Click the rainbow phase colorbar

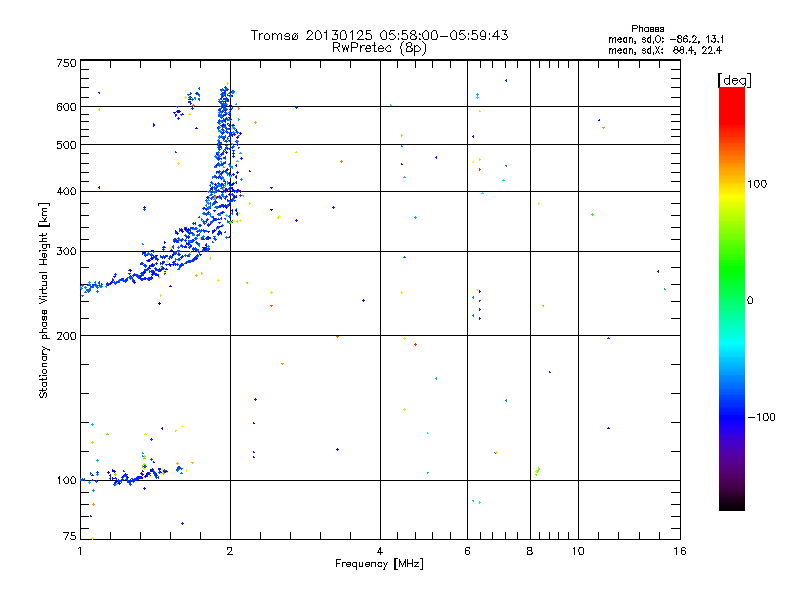point(732,298)
